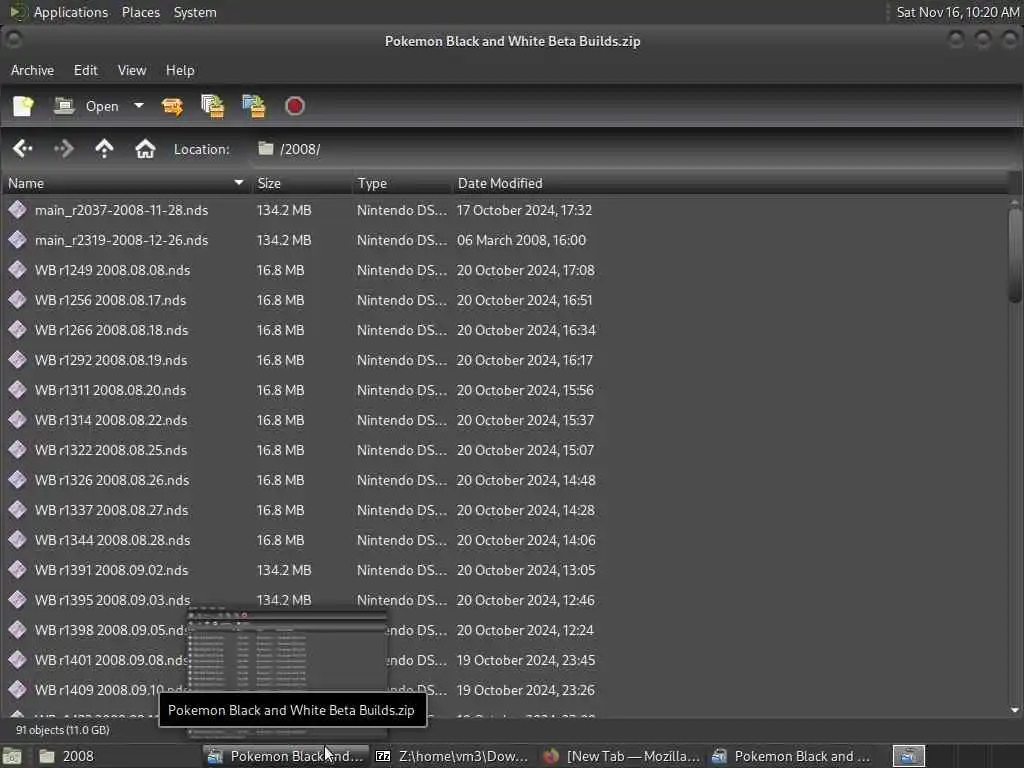
Task: Click the date 19 October 2024, 23:45
Action: pos(526,660)
